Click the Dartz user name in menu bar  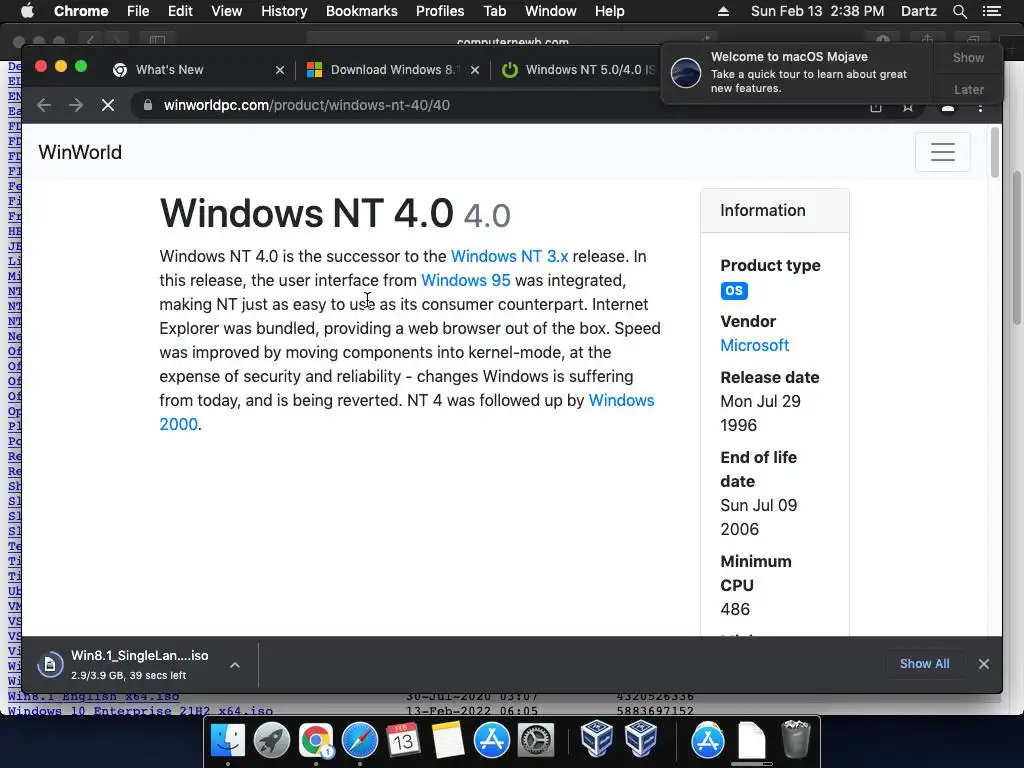click(x=918, y=11)
